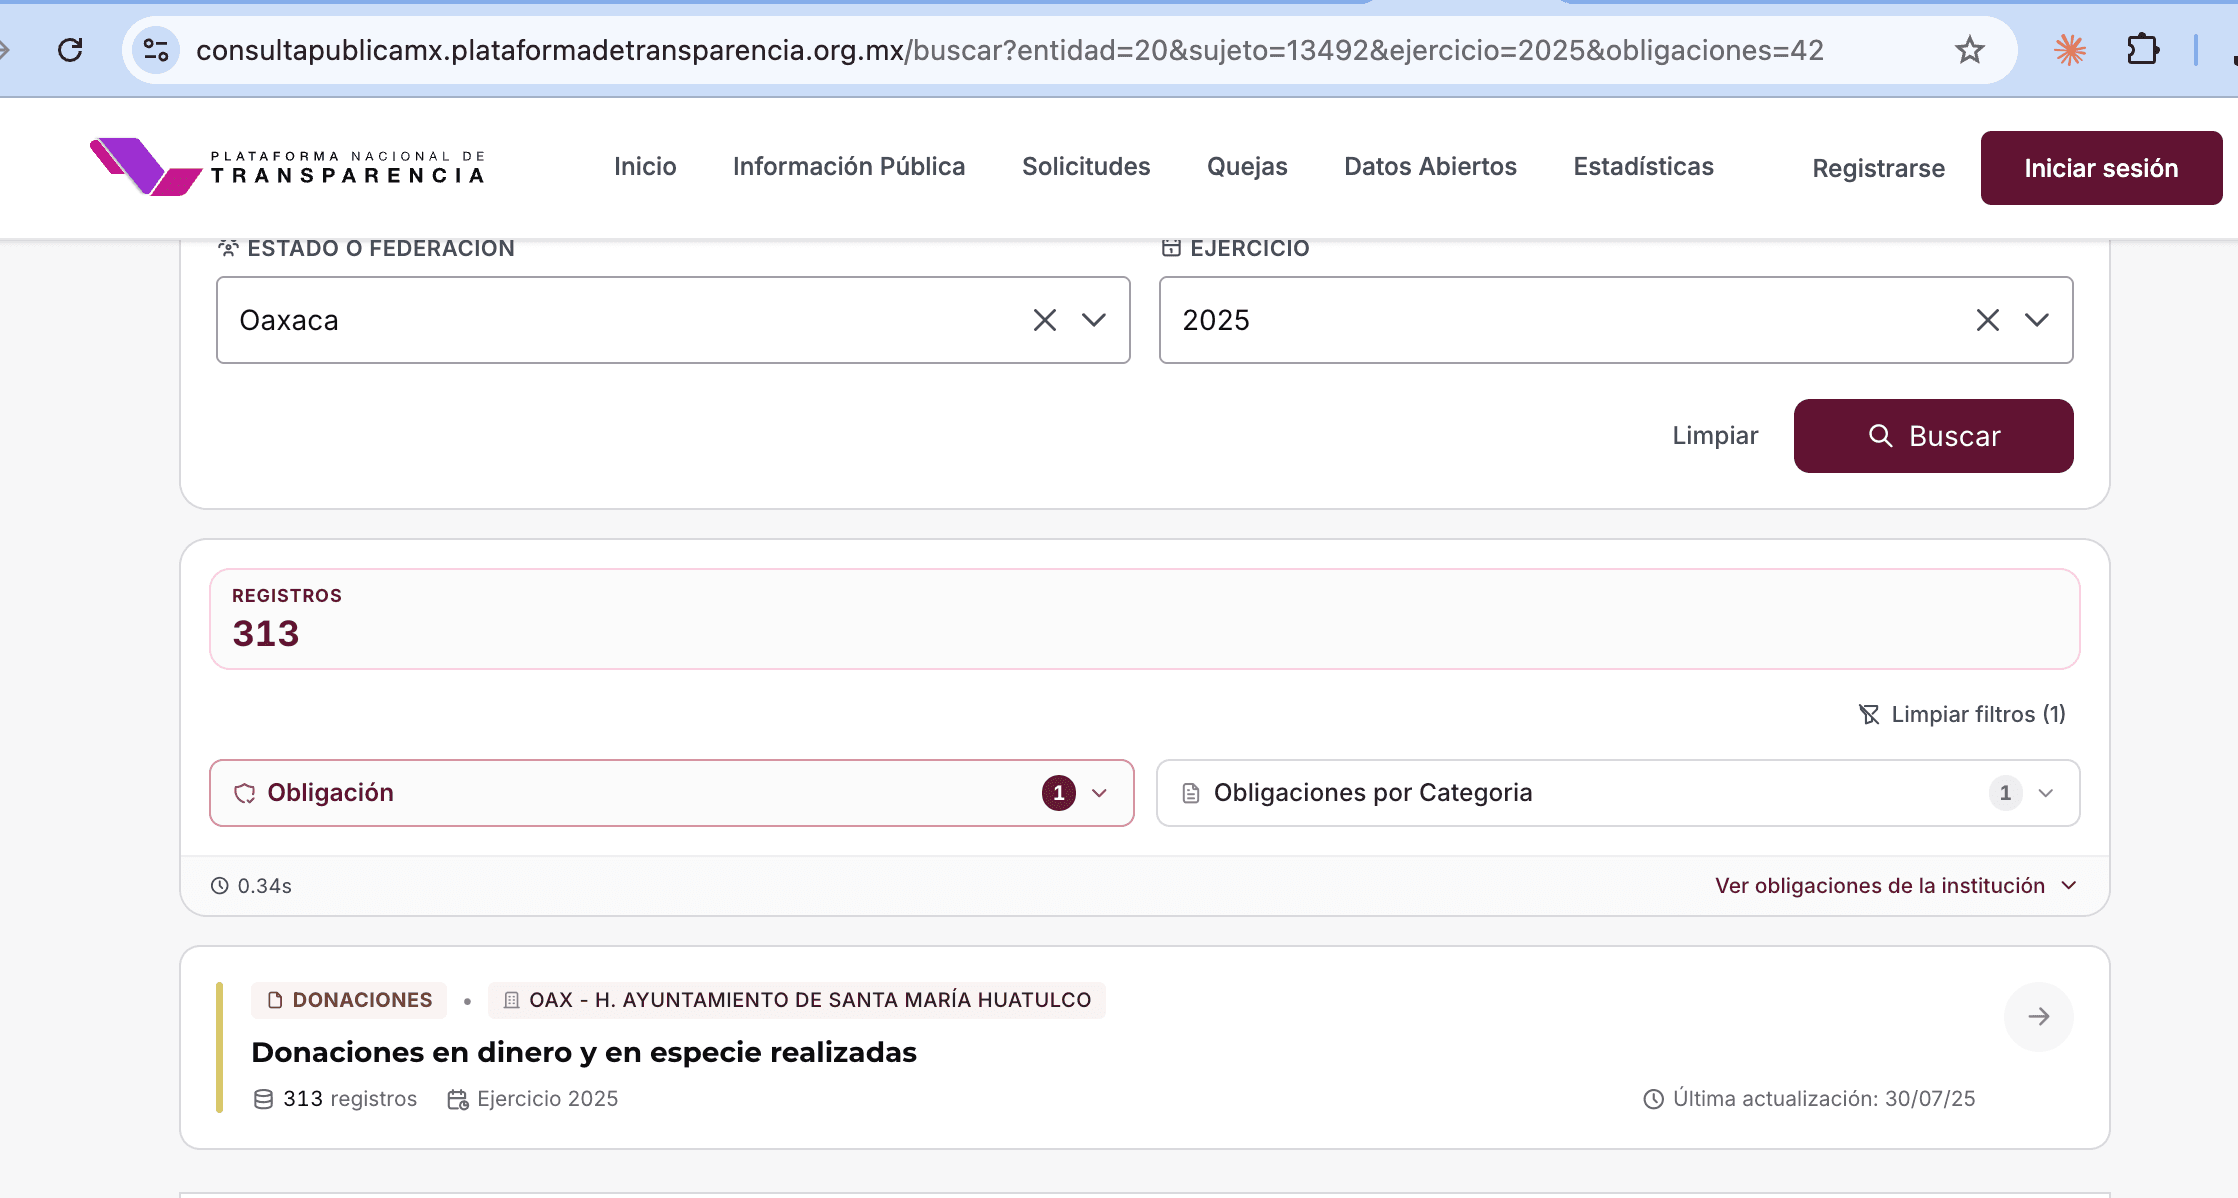The width and height of the screenshot is (2238, 1198).
Task: Open Datos Abiertos in the navigation
Action: point(1430,167)
